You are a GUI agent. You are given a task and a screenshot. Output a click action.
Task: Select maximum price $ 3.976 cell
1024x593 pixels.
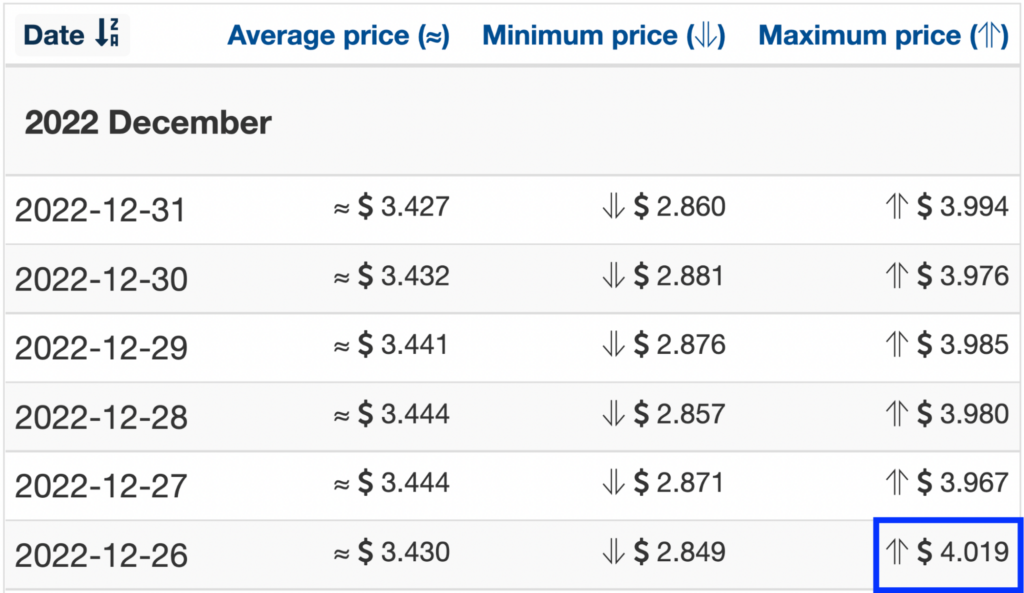pos(947,276)
